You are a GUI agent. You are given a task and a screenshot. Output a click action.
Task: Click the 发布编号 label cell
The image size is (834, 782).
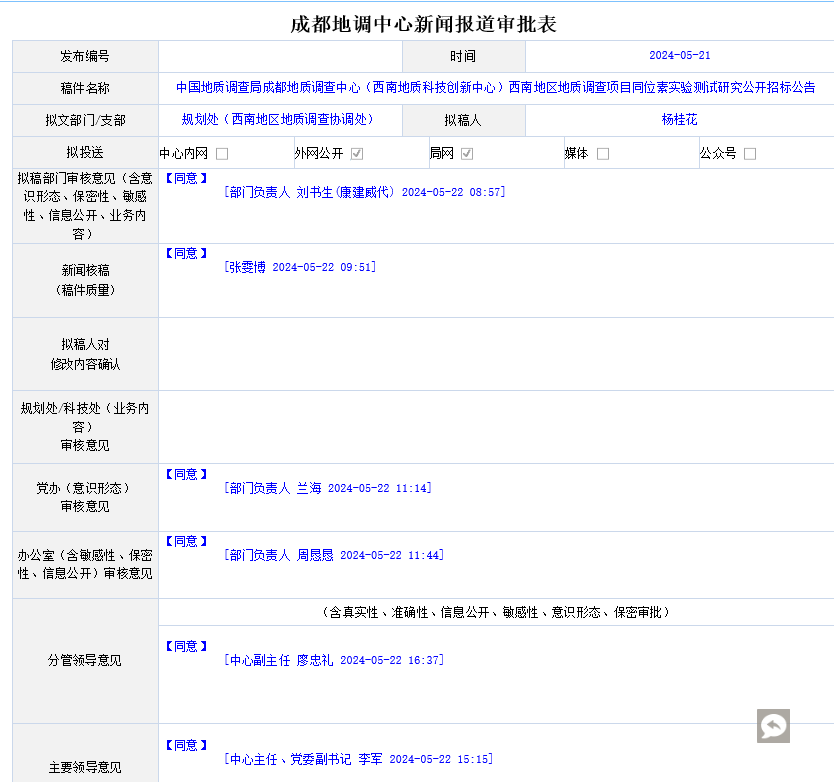[x=85, y=56]
